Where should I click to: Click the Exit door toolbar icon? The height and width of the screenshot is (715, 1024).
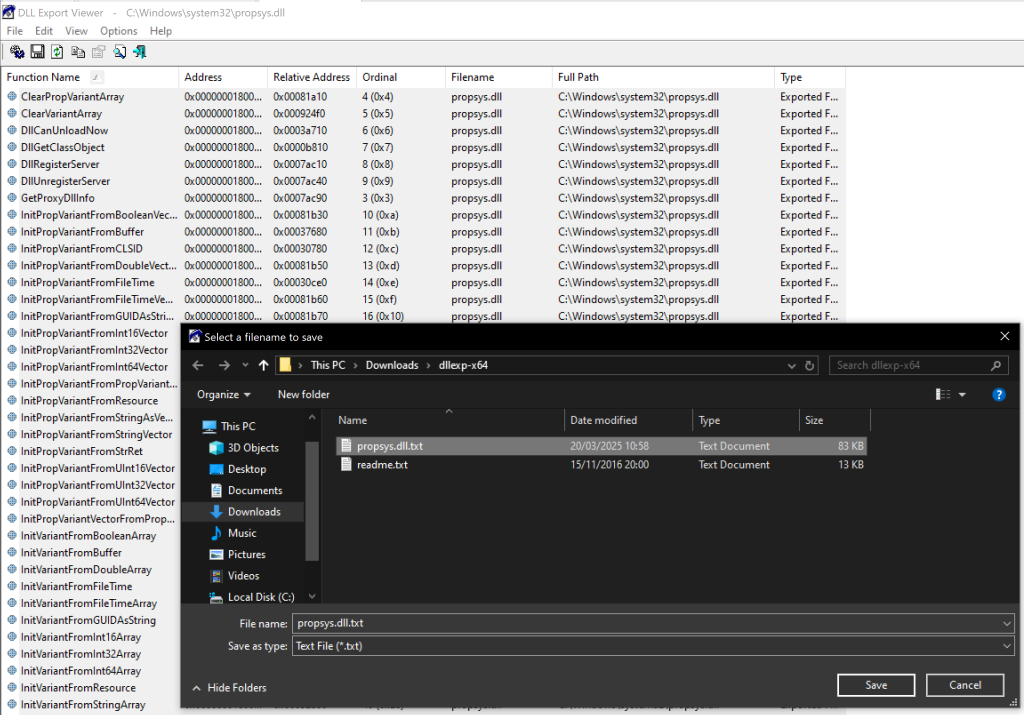click(140, 52)
